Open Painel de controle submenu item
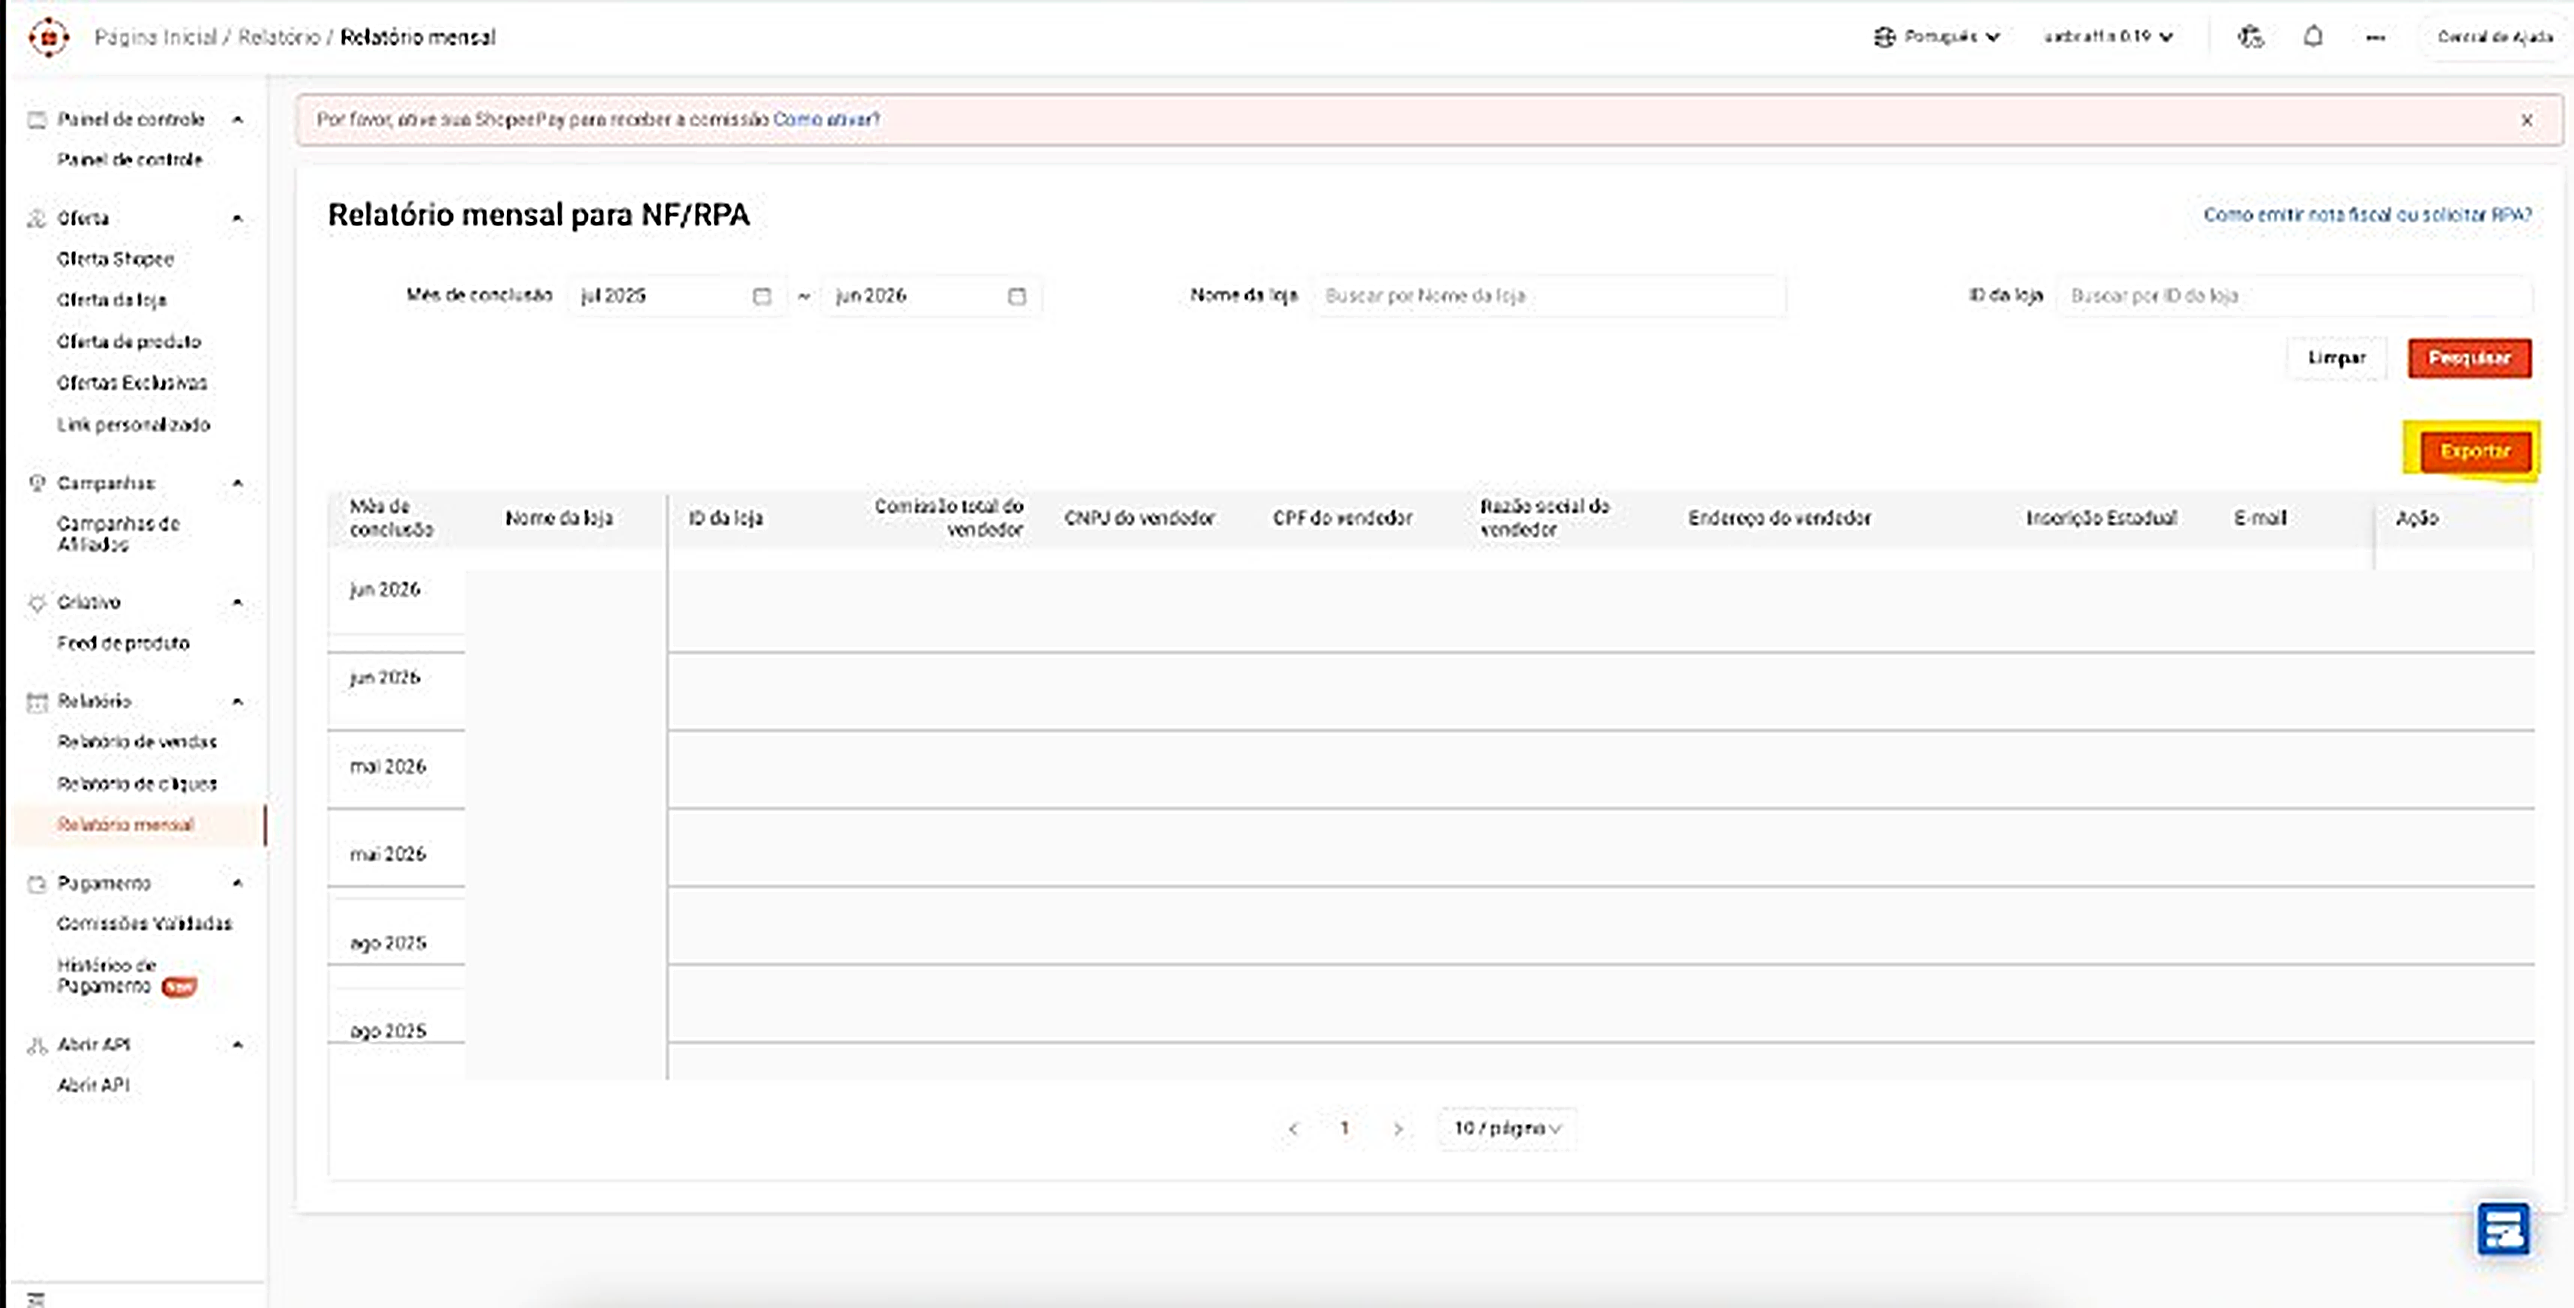This screenshot has width=2574, height=1308. (130, 160)
